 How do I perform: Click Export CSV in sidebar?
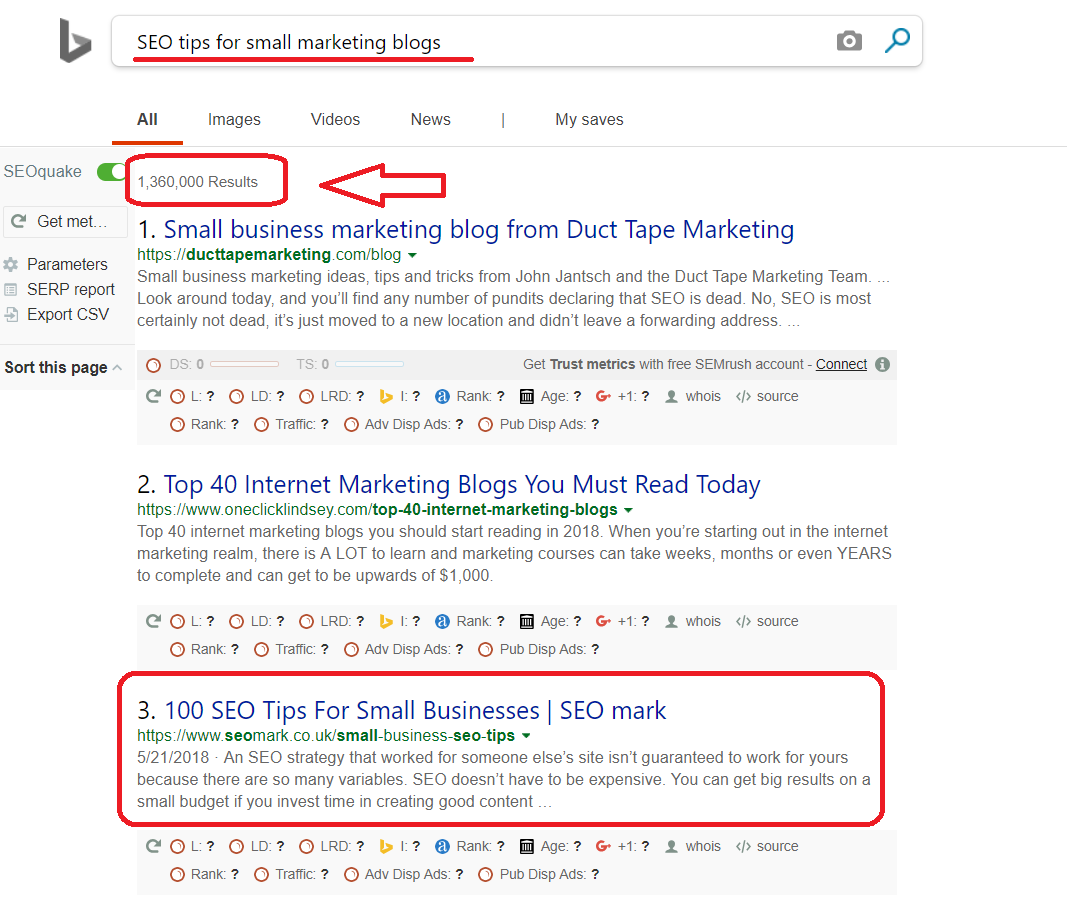pyautogui.click(x=56, y=314)
